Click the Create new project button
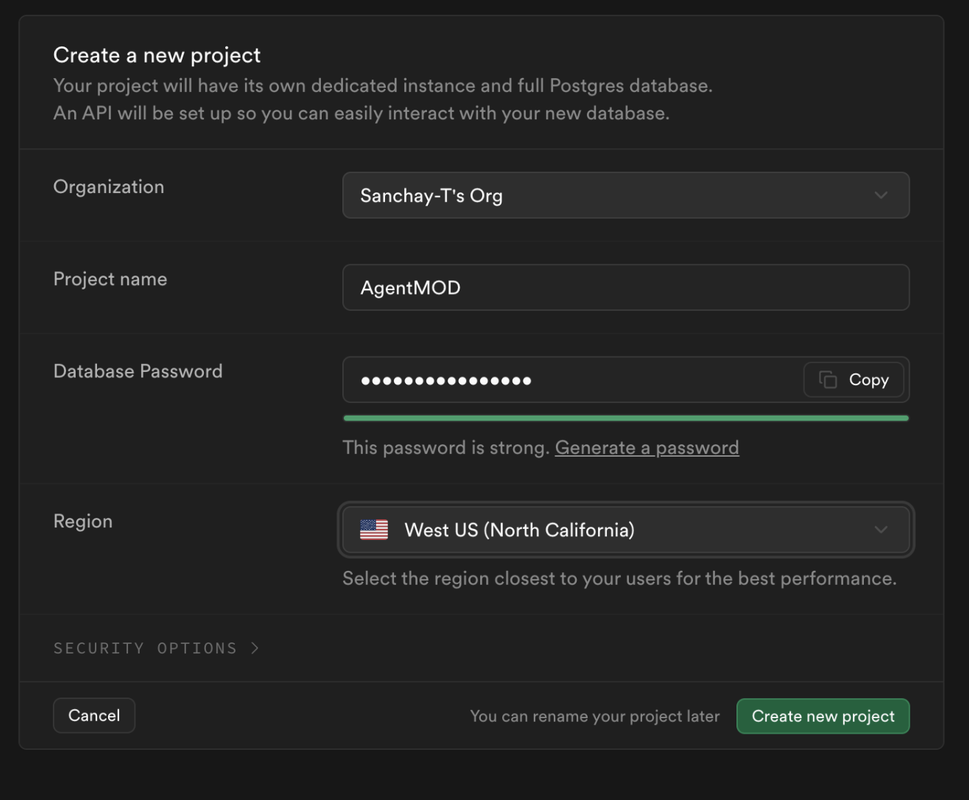This screenshot has width=969, height=800. pyautogui.click(x=823, y=716)
